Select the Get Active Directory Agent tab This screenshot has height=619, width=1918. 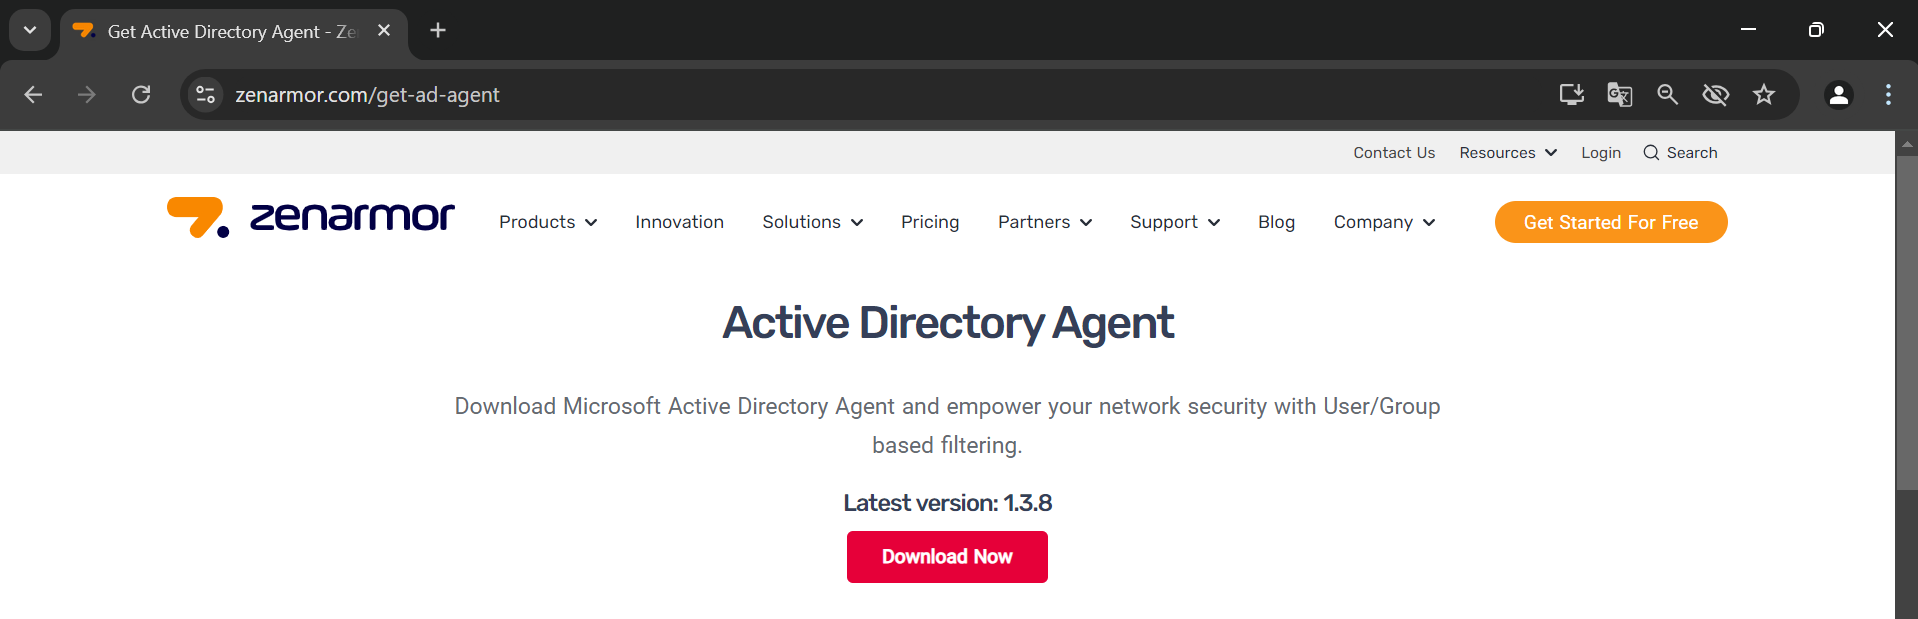click(234, 32)
